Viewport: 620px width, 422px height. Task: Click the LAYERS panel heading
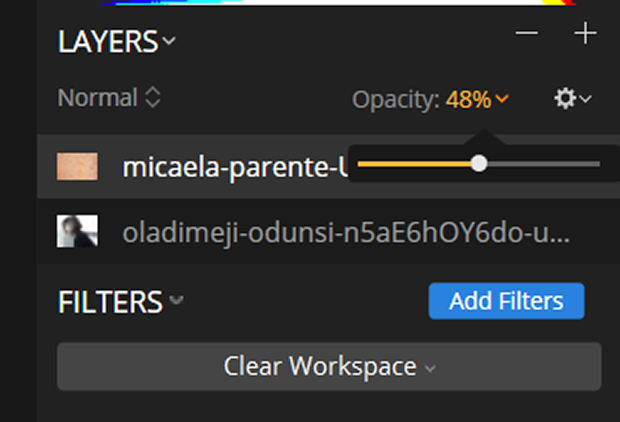pyautogui.click(x=108, y=42)
